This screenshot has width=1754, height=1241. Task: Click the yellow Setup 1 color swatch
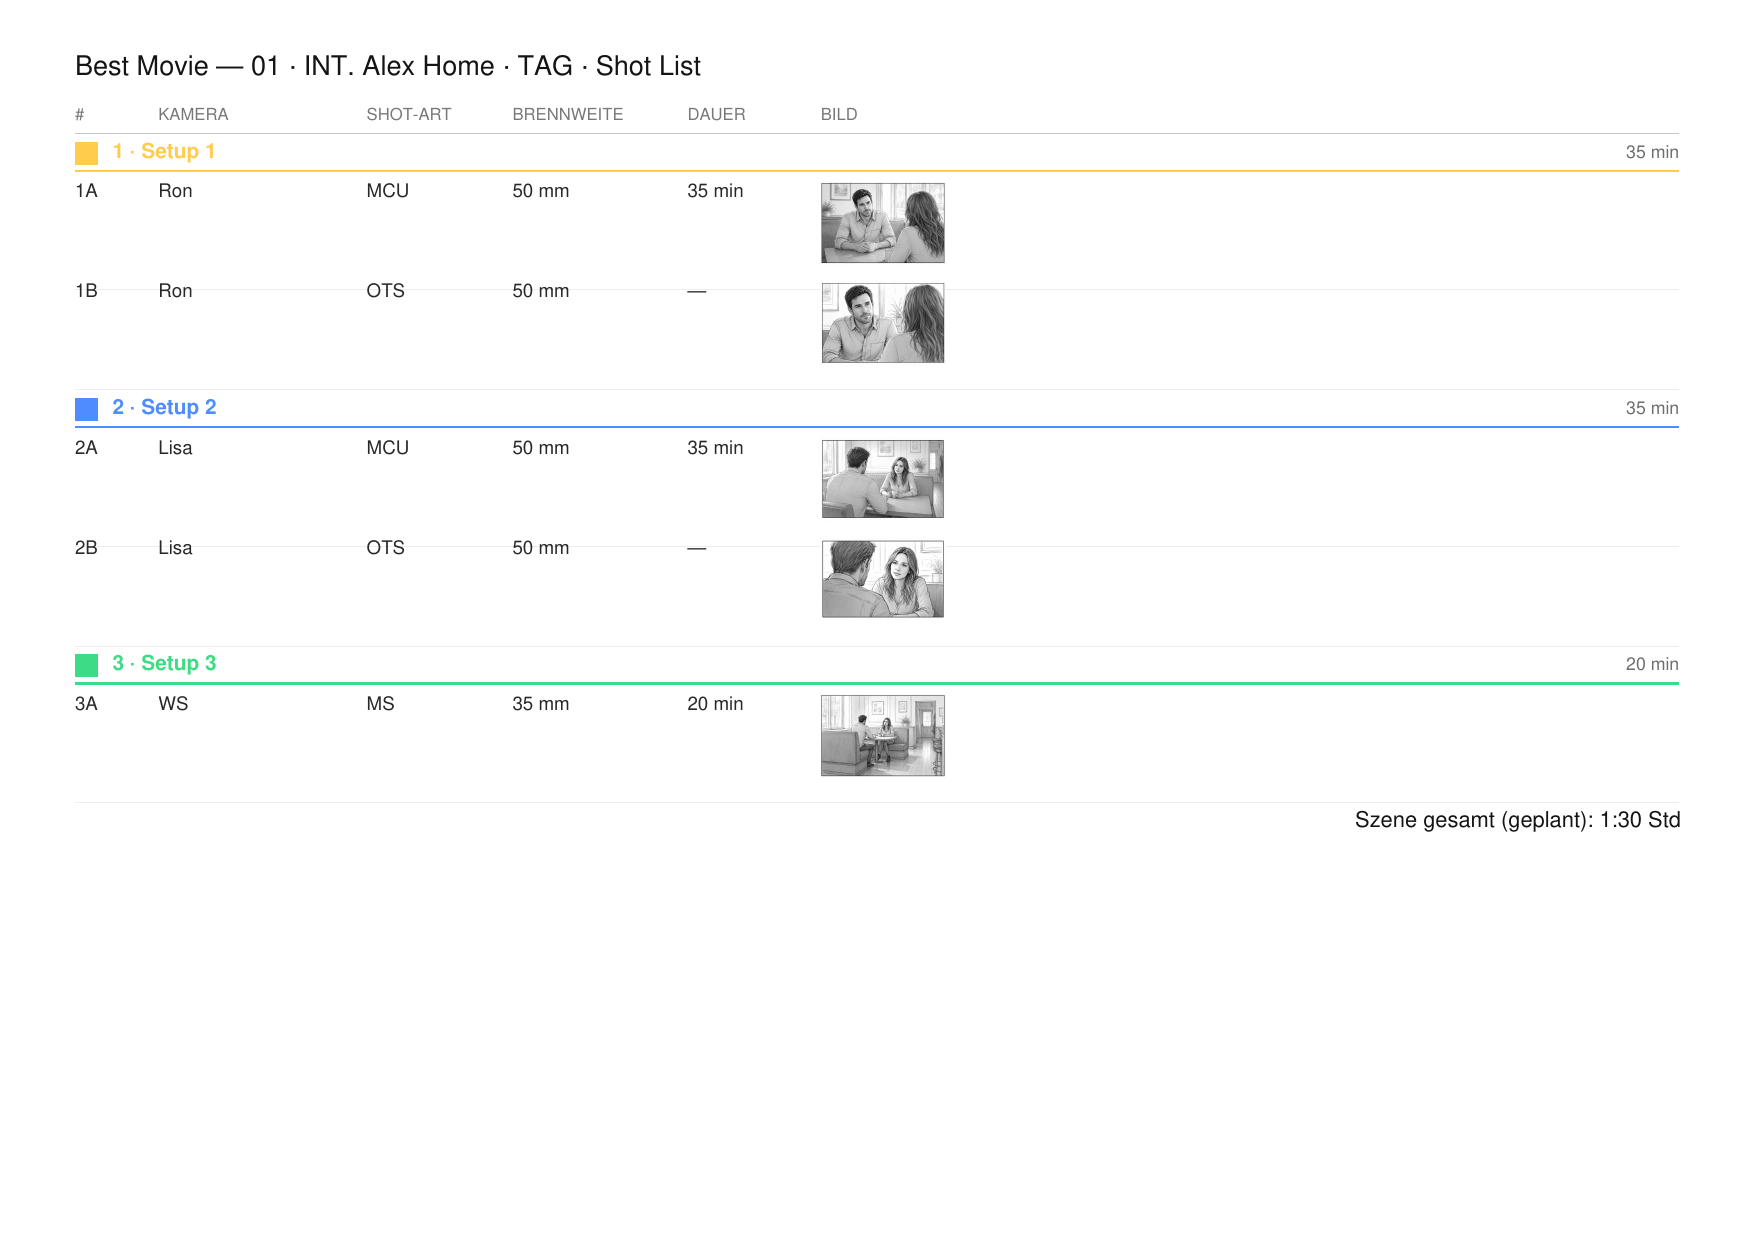86,153
